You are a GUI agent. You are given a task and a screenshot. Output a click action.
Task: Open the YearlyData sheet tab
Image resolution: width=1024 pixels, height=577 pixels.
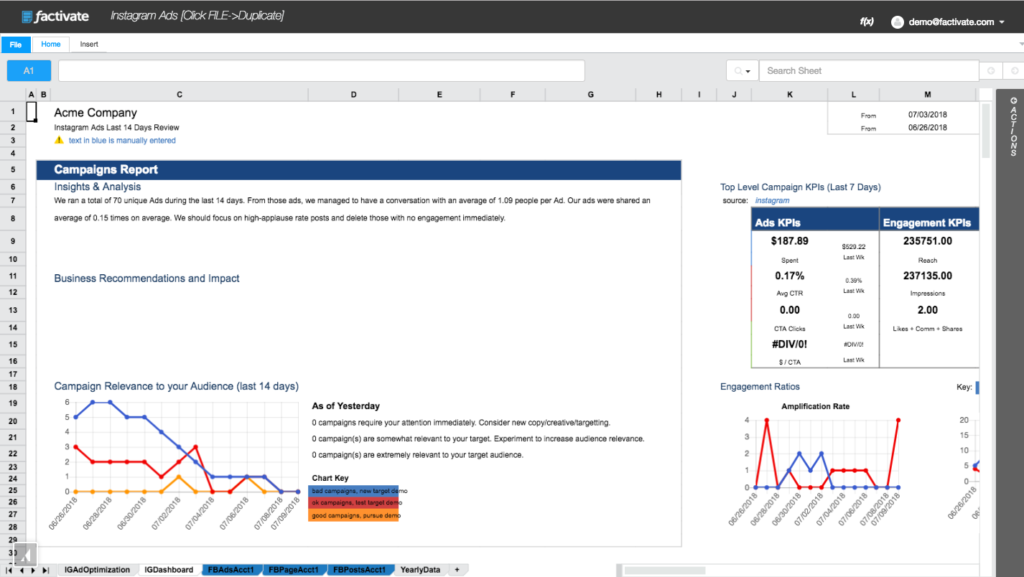tap(421, 570)
